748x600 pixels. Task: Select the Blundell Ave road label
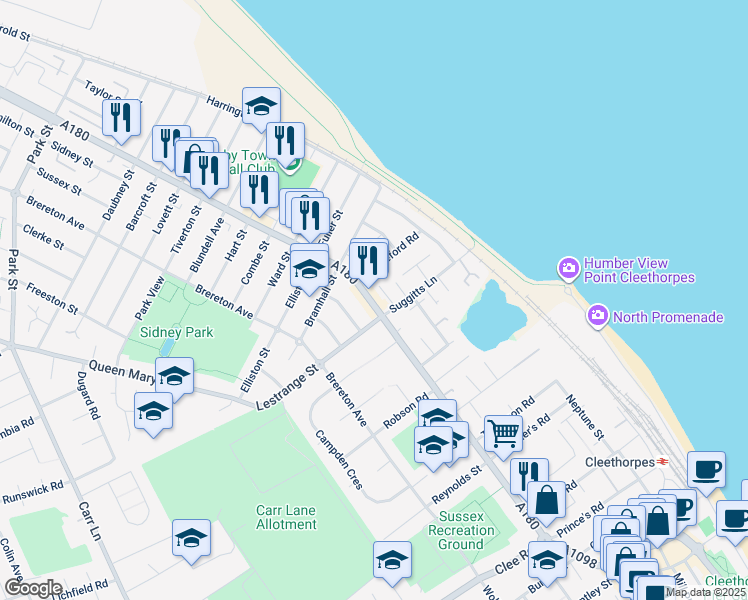(x=207, y=245)
